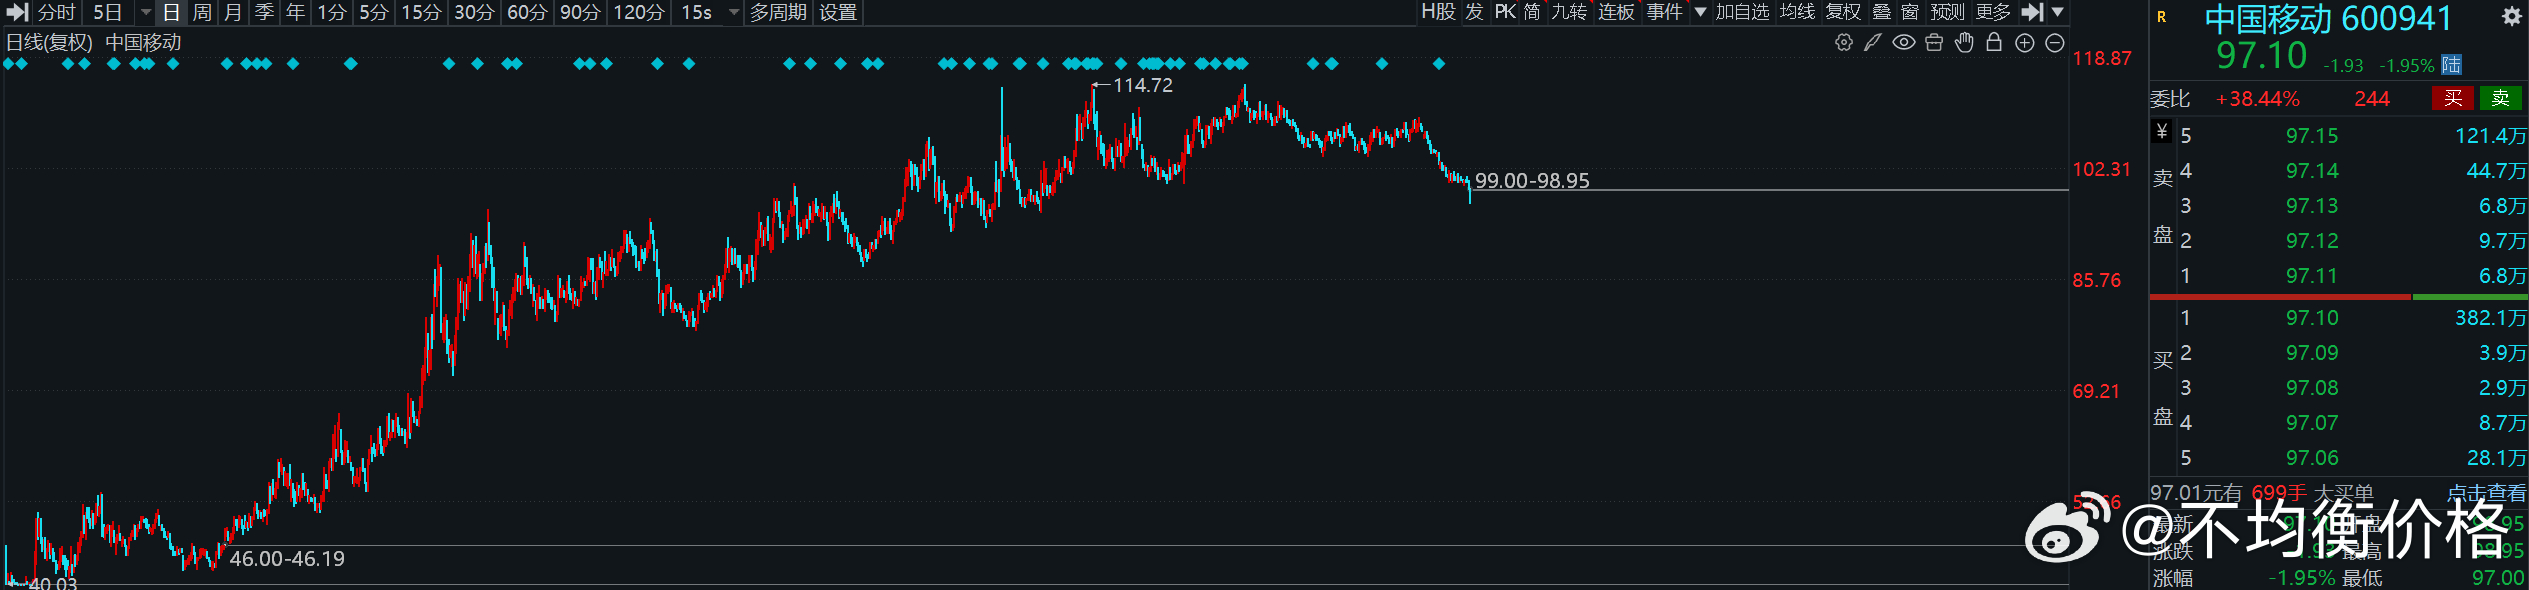This screenshot has height=590, width=2529.
Task: Expand the dropdown arrow after the right collapse icon
Action: 2057,12
